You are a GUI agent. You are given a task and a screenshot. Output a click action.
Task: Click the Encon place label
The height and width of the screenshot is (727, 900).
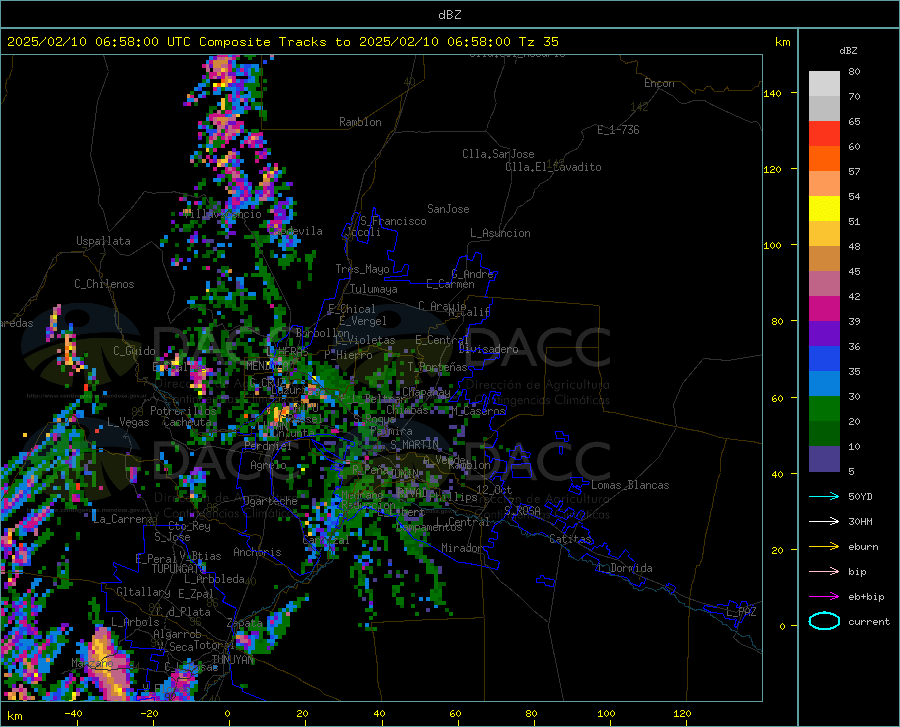(659, 83)
